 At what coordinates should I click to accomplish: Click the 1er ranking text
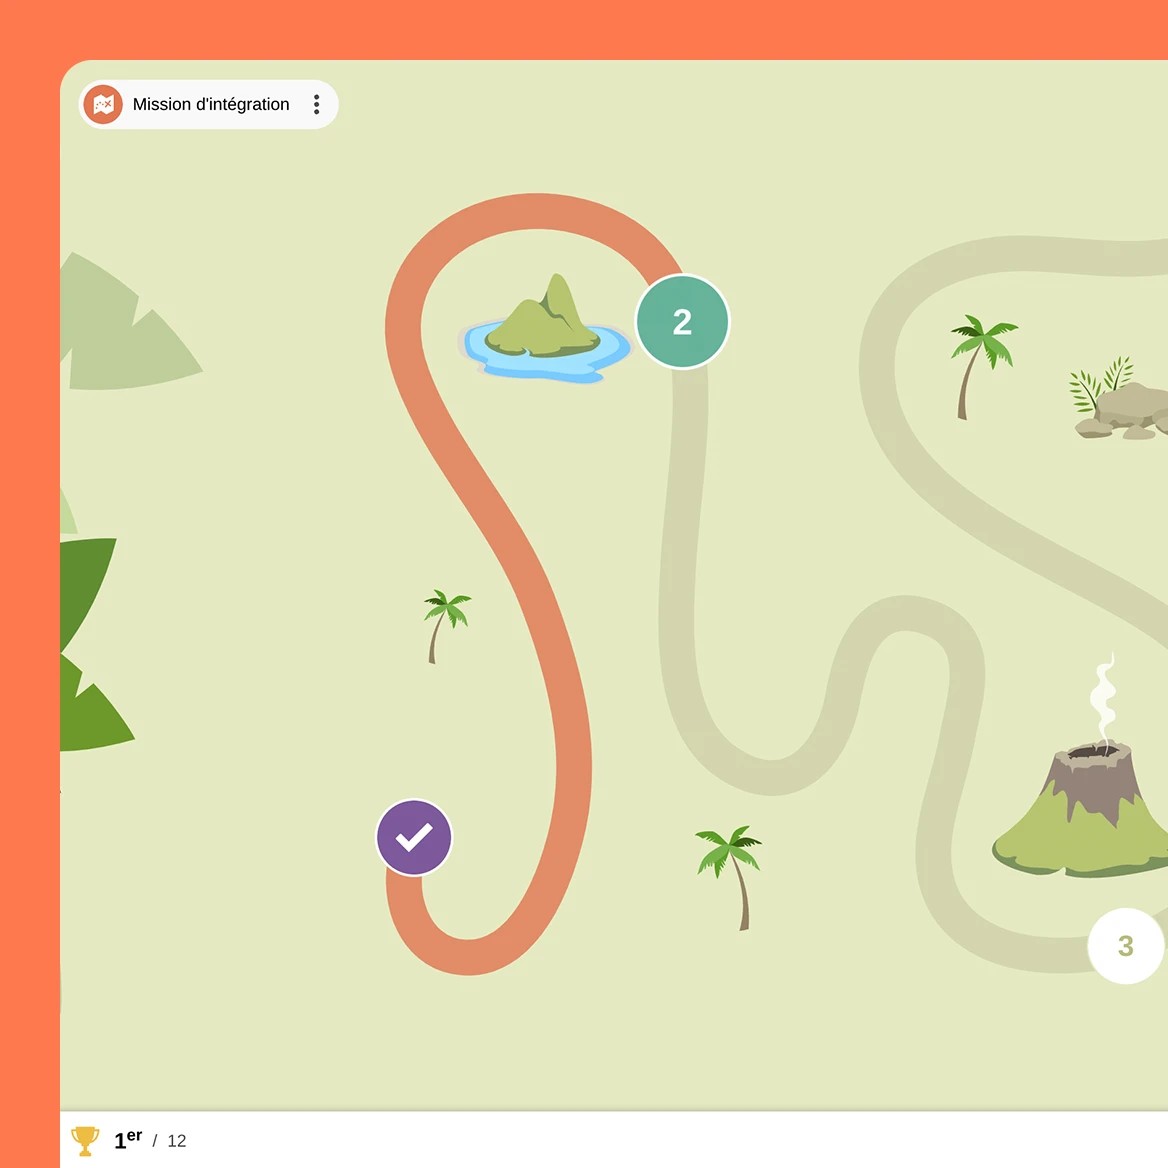pyautogui.click(x=128, y=1140)
